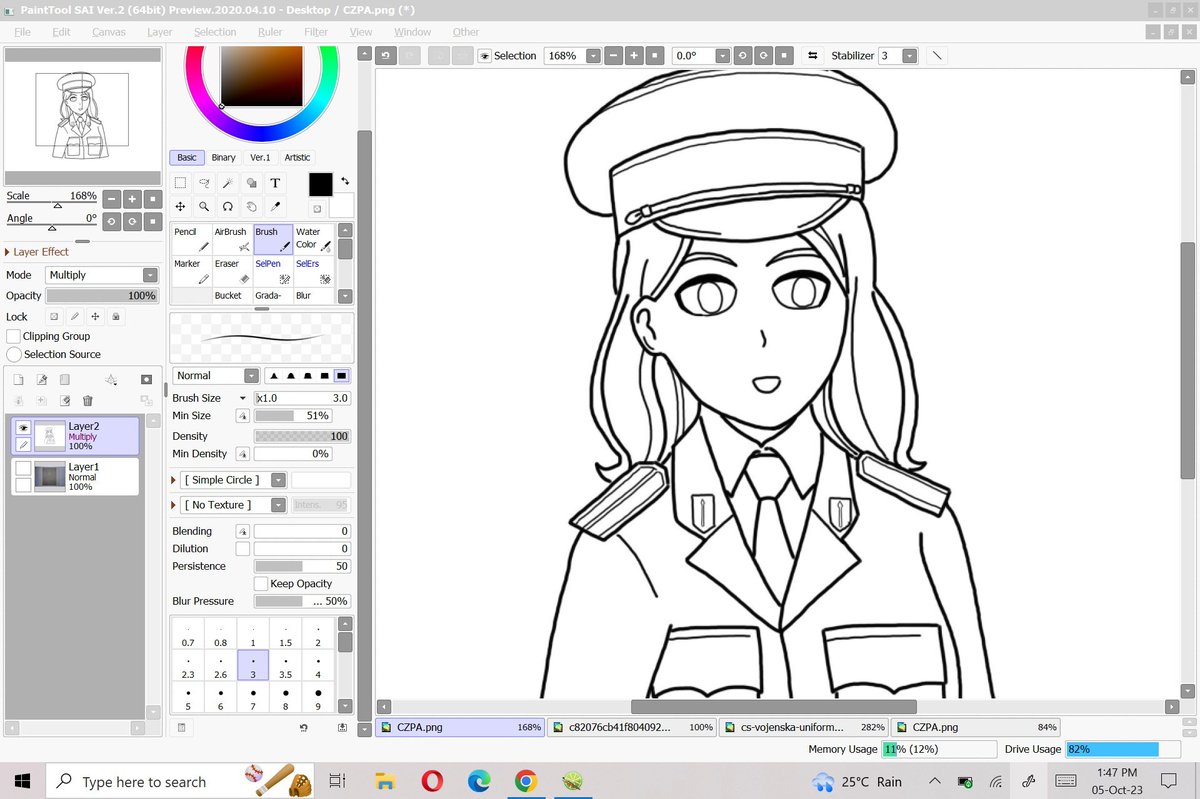The width and height of the screenshot is (1200, 799).
Task: Clear the selected layer
Action: (65, 400)
